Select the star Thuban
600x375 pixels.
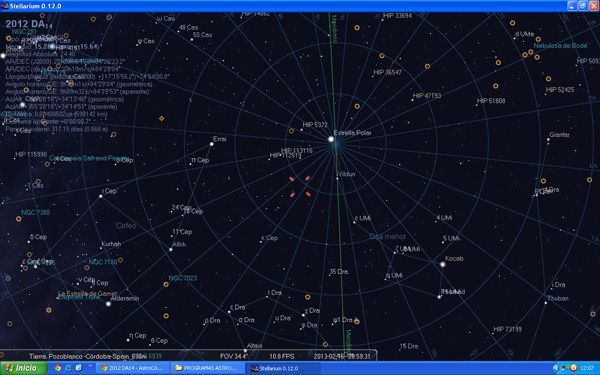point(546,303)
